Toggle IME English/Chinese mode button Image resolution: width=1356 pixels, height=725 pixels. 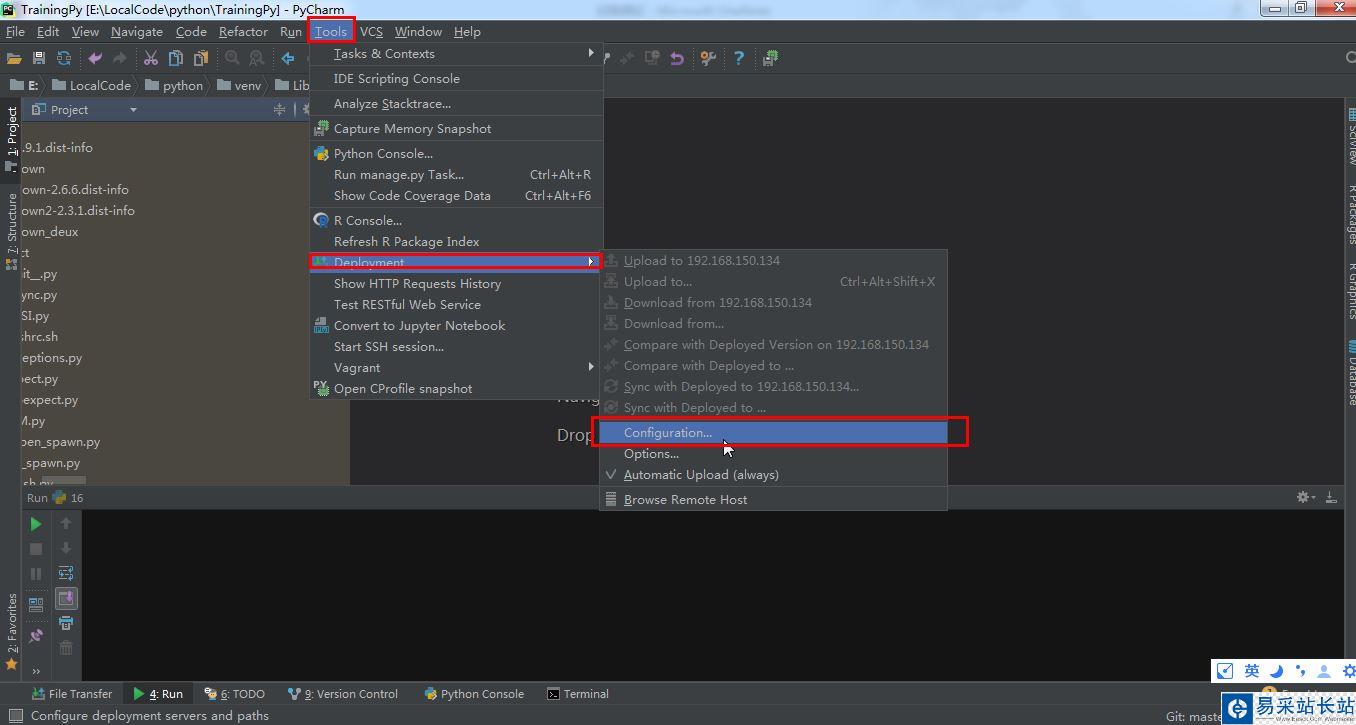[1251, 671]
